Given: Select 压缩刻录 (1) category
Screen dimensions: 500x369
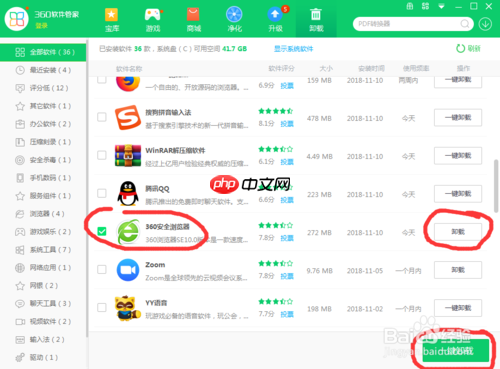Looking at the screenshot, I should 43,142.
